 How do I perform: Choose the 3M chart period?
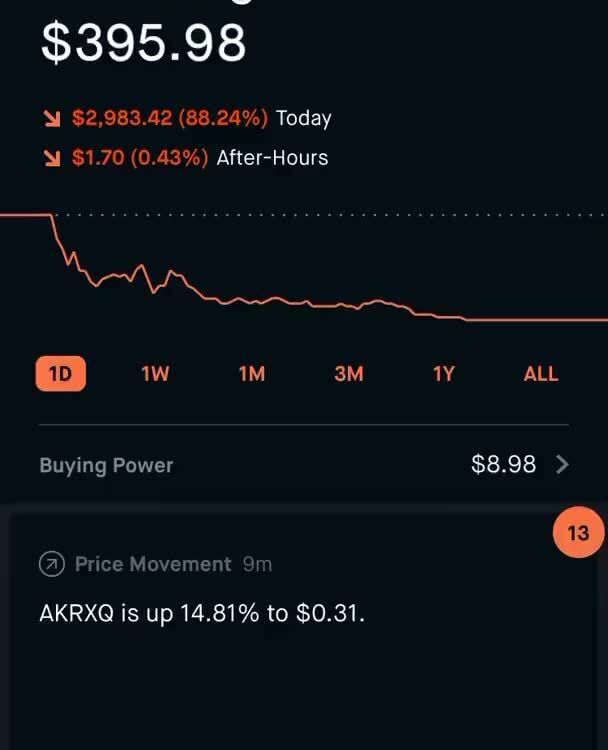(348, 374)
